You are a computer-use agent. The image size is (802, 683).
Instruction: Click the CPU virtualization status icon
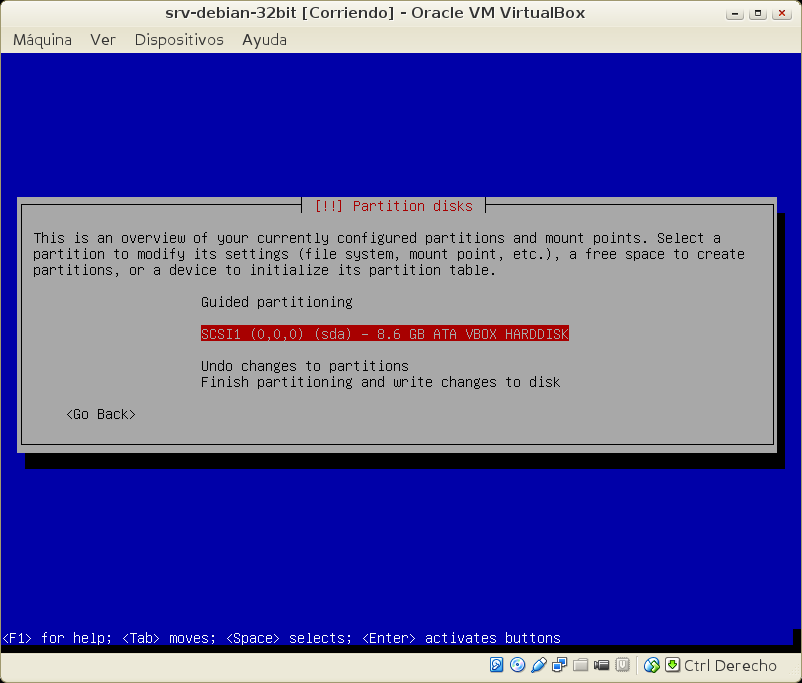(623, 665)
